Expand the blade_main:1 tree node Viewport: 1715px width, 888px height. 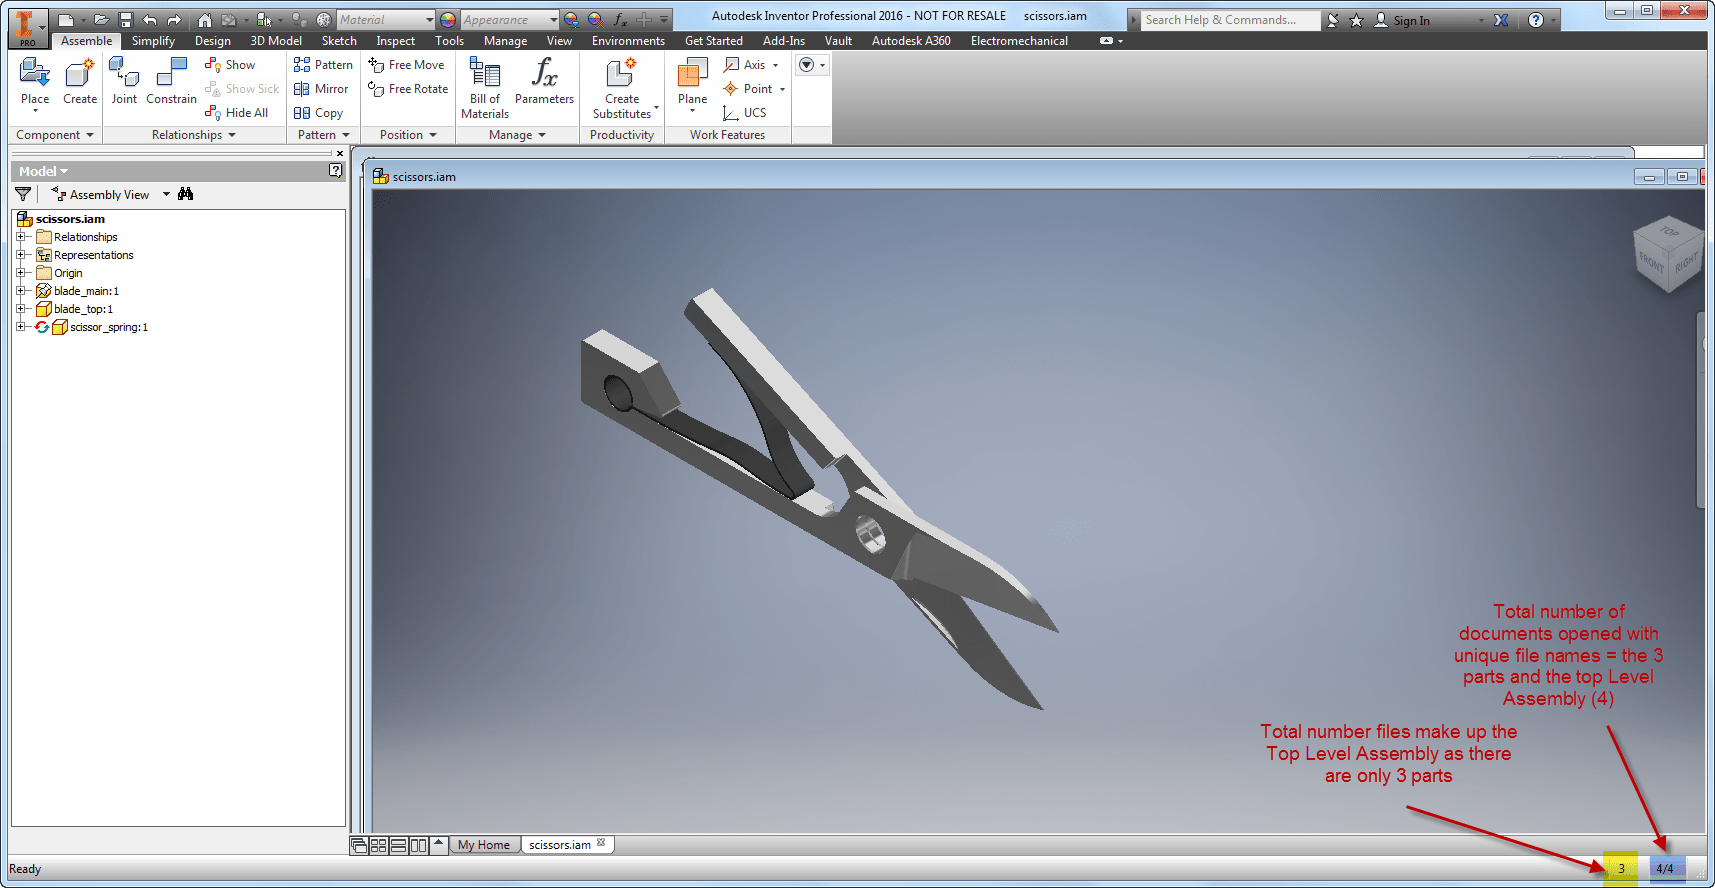[21, 291]
